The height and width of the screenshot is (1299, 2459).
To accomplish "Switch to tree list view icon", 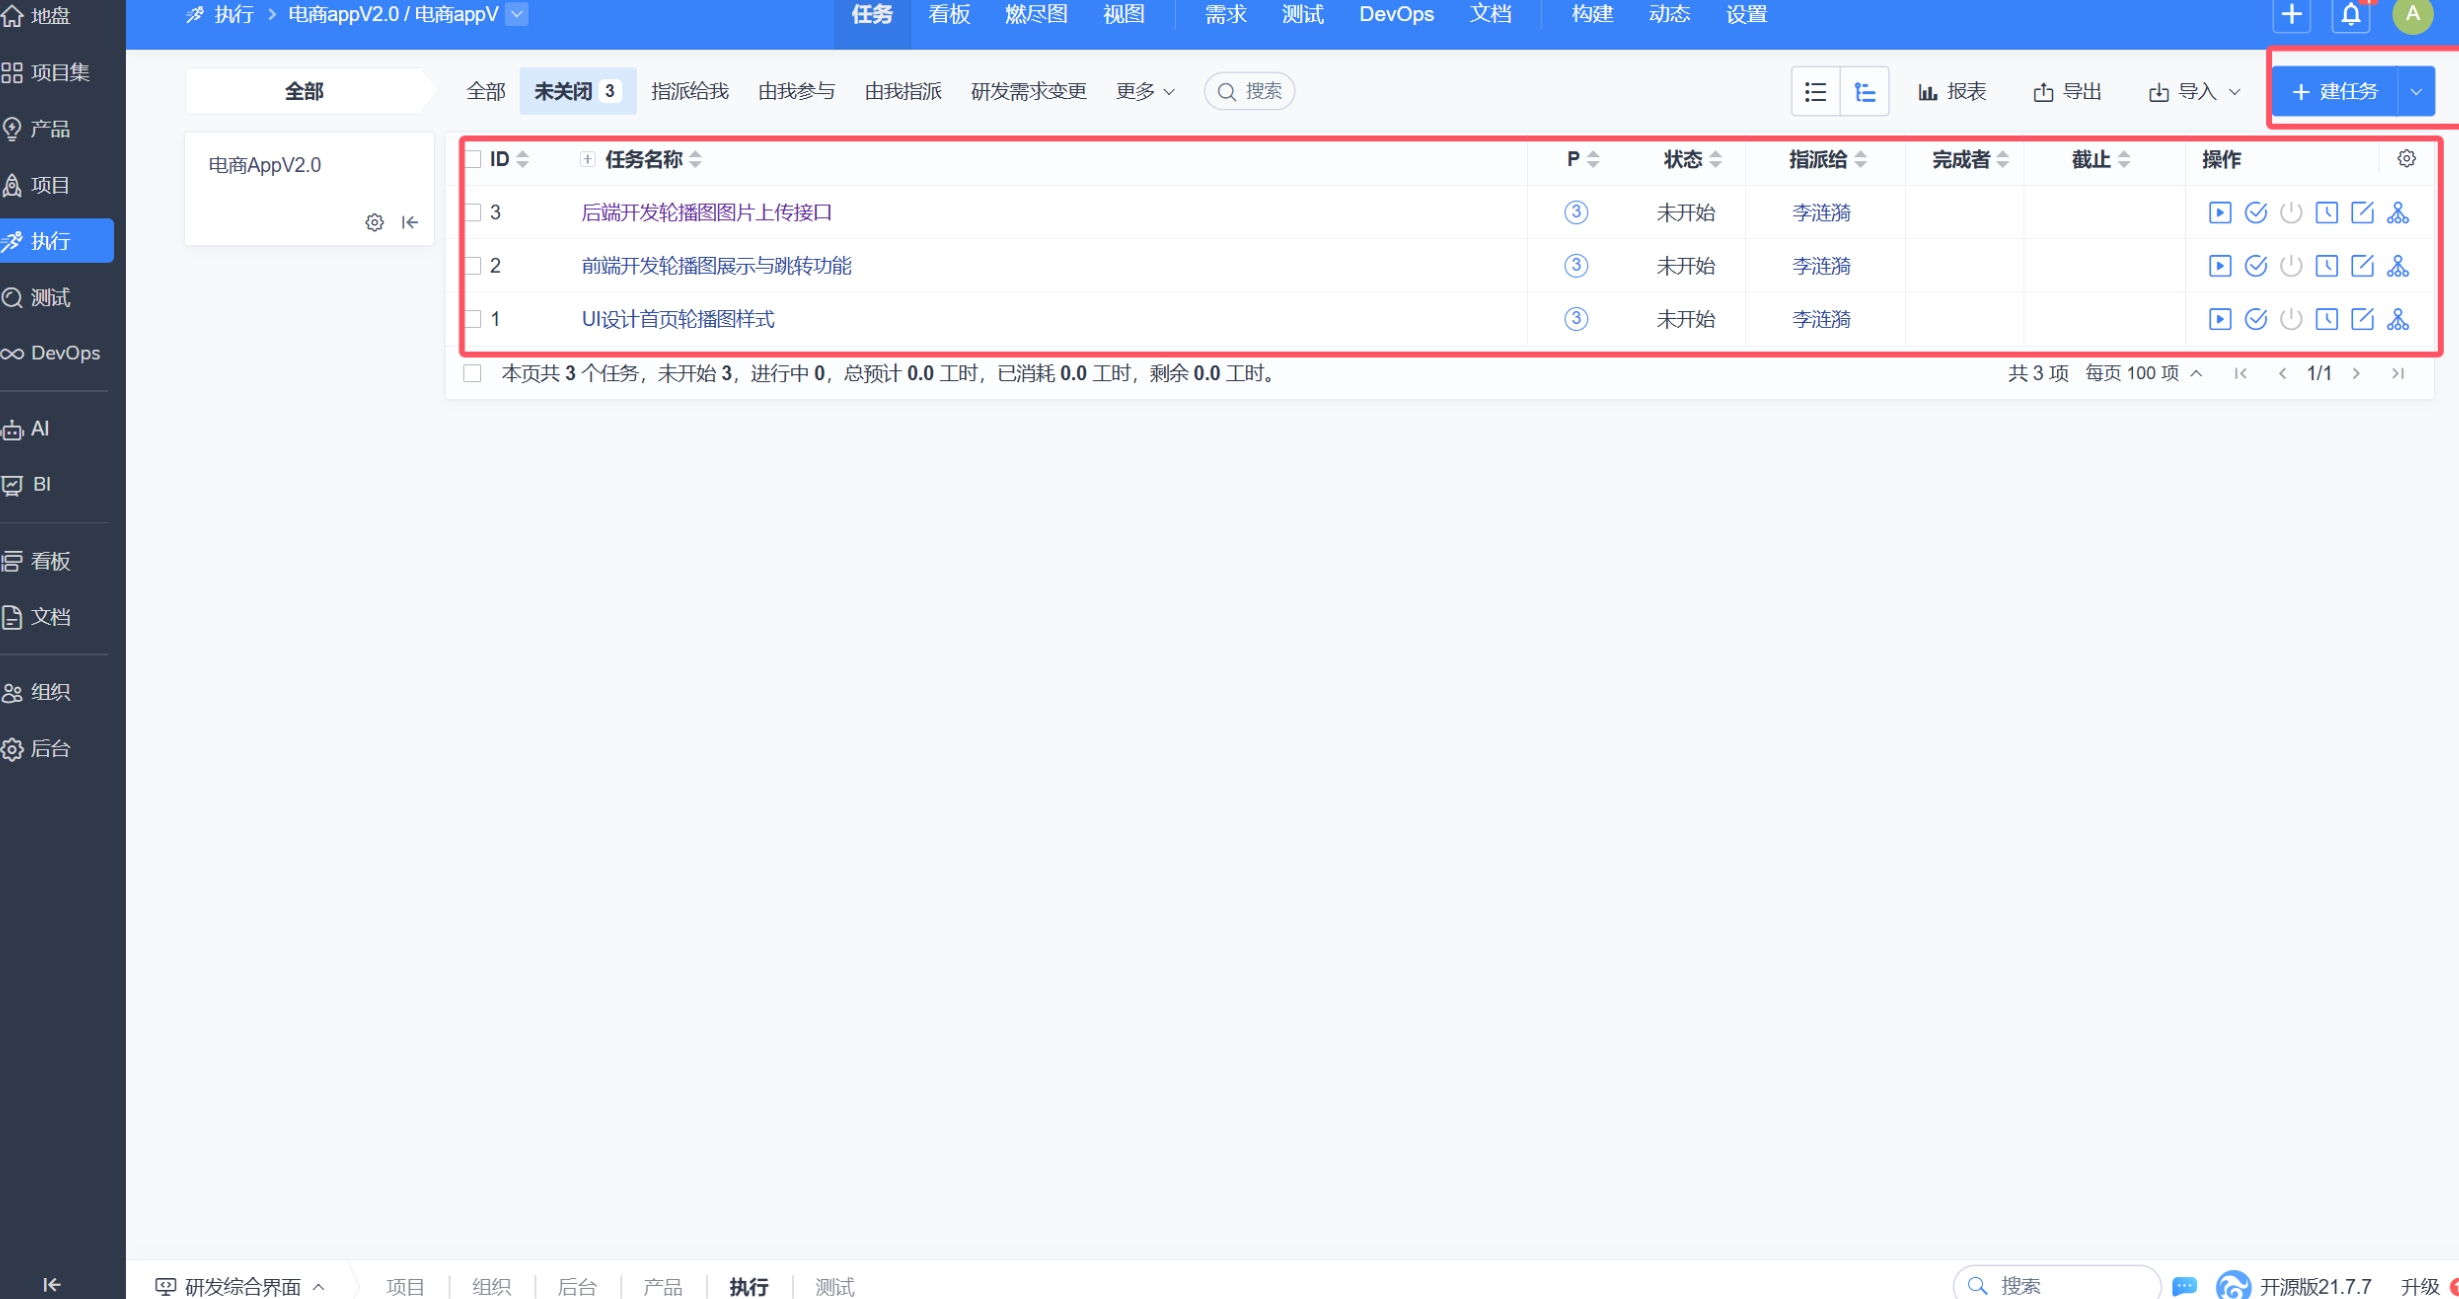I will tap(1864, 92).
